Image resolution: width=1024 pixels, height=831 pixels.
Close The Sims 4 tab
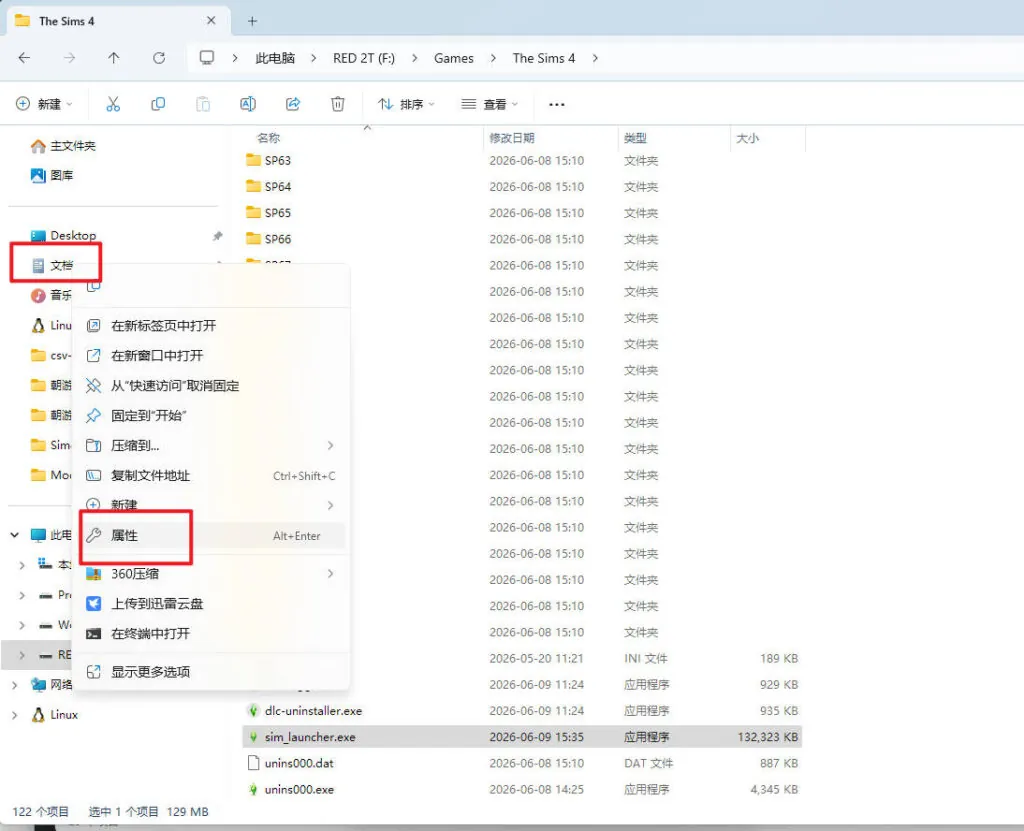click(211, 21)
